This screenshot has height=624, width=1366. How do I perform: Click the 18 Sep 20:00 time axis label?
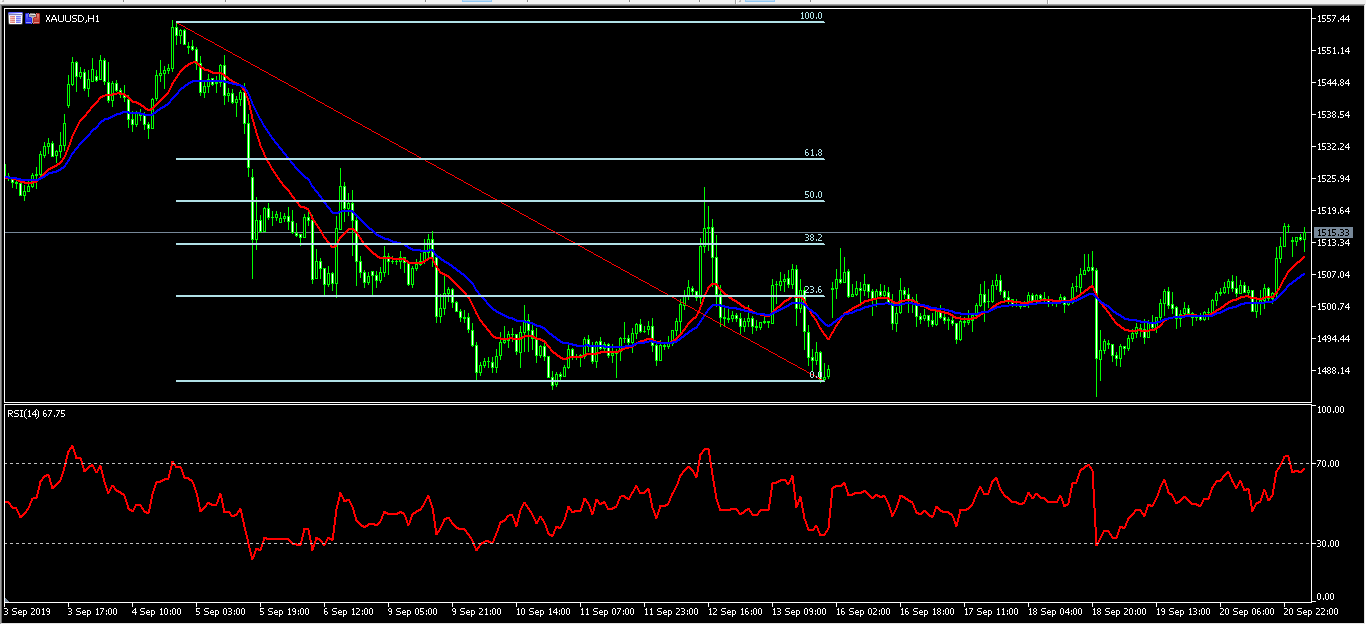(x=1119, y=610)
